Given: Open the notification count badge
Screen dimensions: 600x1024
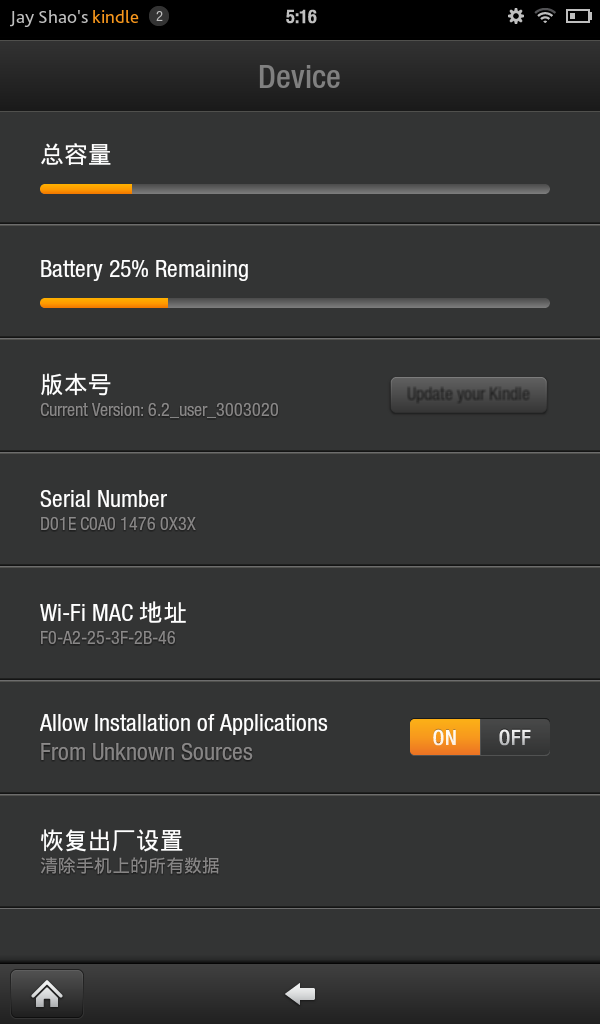Looking at the screenshot, I should tap(159, 16).
